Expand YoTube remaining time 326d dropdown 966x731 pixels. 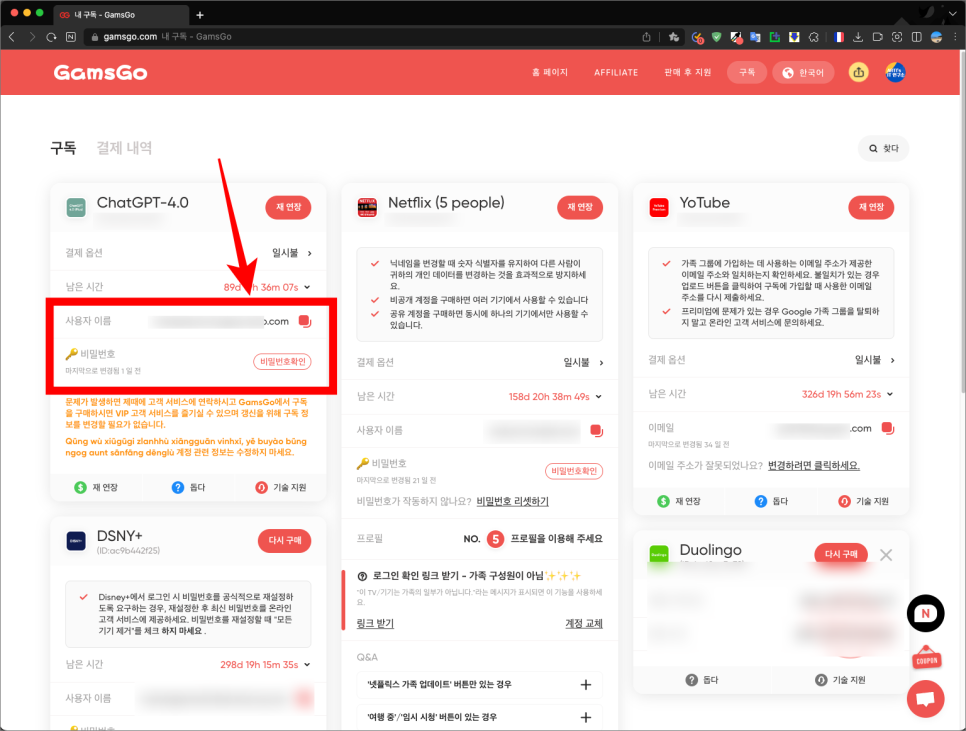coord(890,394)
